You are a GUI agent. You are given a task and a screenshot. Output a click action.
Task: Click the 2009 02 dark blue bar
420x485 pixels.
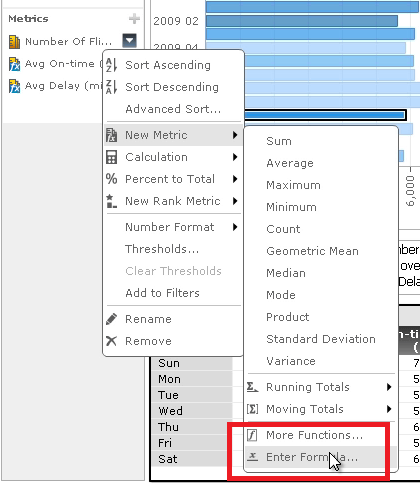pyautogui.click(x=302, y=21)
